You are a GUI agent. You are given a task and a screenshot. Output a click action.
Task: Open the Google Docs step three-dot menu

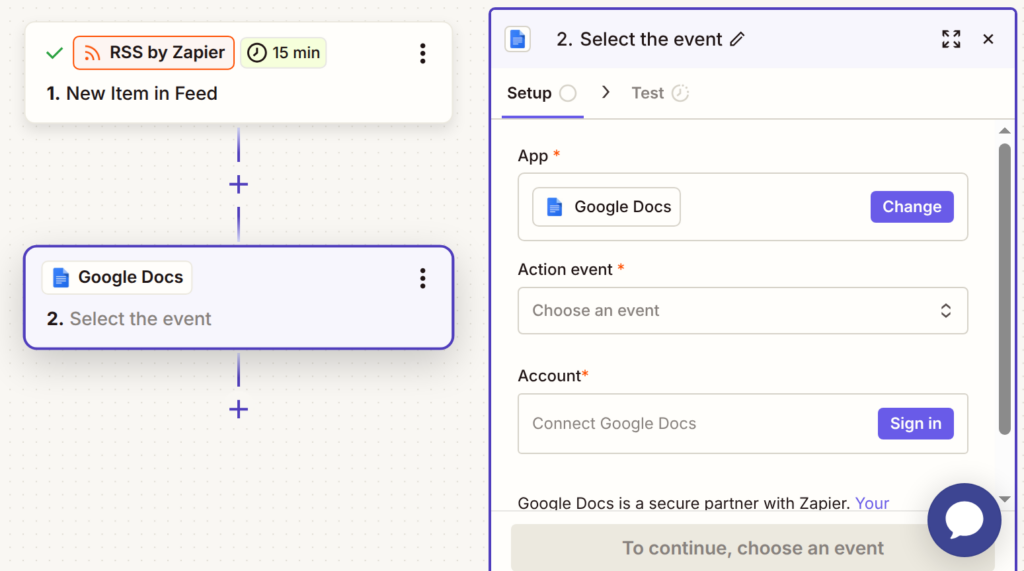point(423,278)
